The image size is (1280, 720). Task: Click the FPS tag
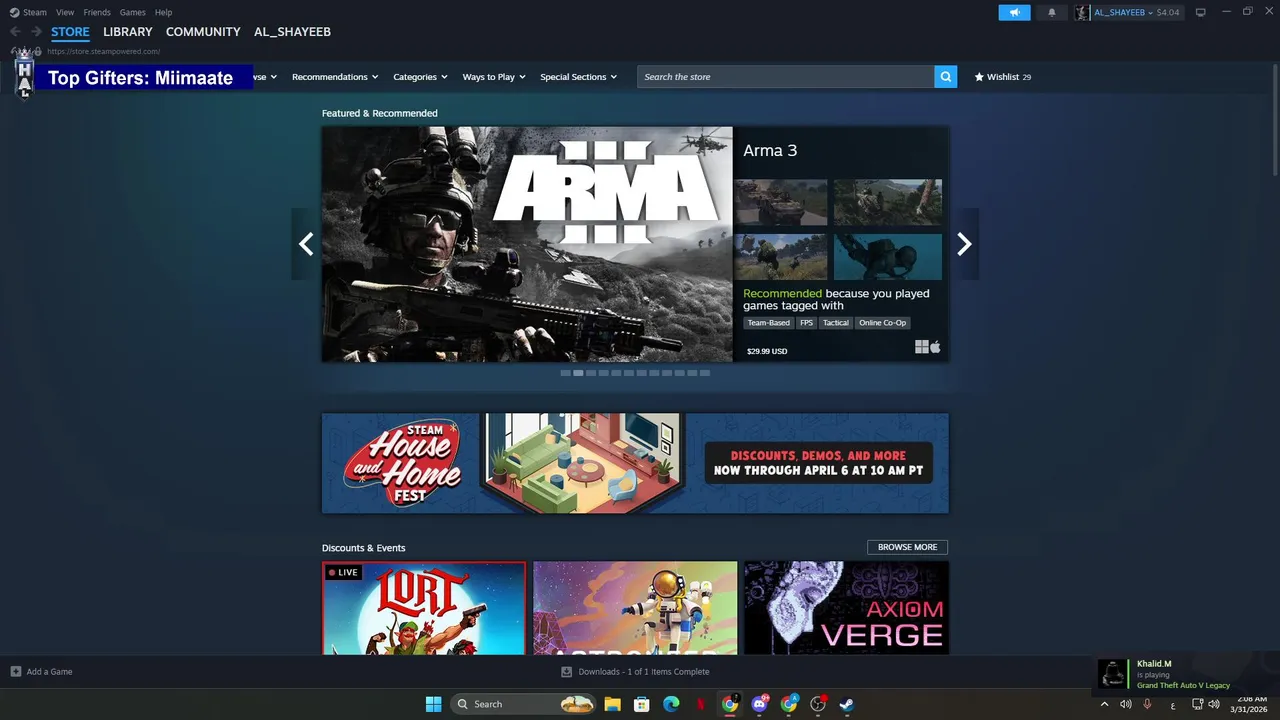coord(806,323)
